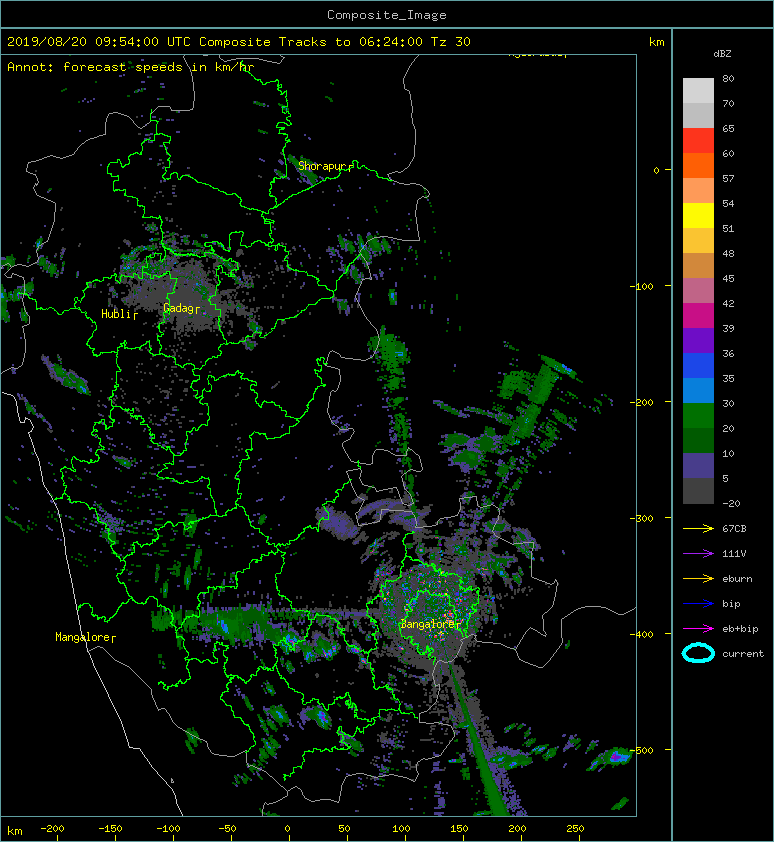Click the '67CB' legend label
The height and width of the screenshot is (842, 774).
734,529
